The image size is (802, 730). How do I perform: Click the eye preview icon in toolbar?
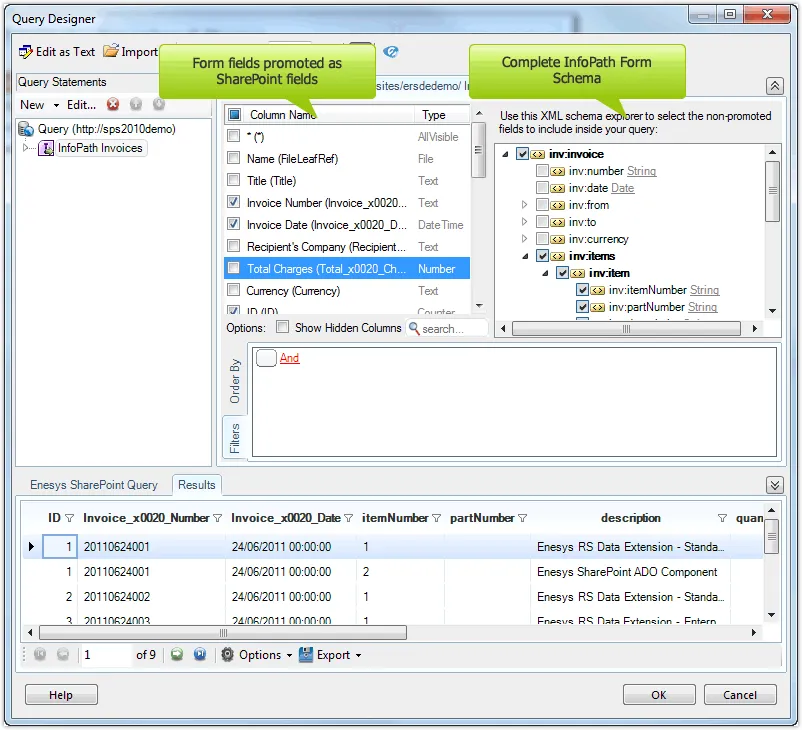pyautogui.click(x=391, y=52)
